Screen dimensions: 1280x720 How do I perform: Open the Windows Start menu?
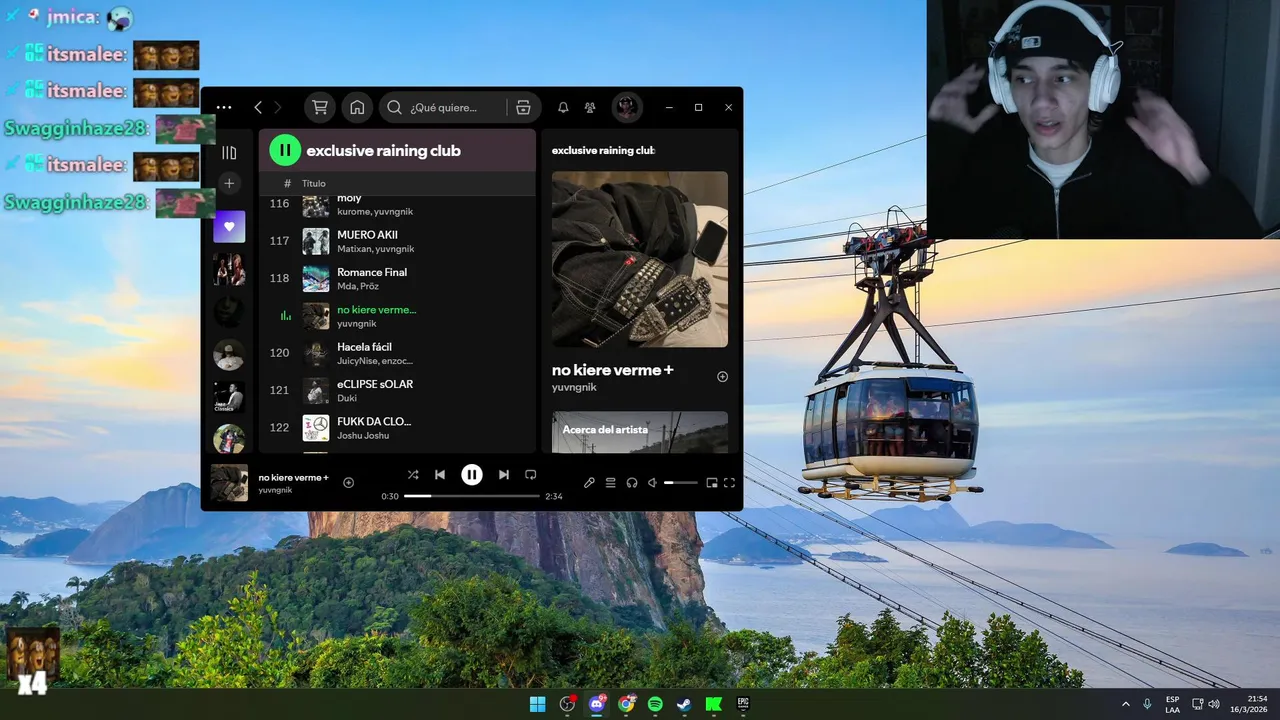click(538, 704)
